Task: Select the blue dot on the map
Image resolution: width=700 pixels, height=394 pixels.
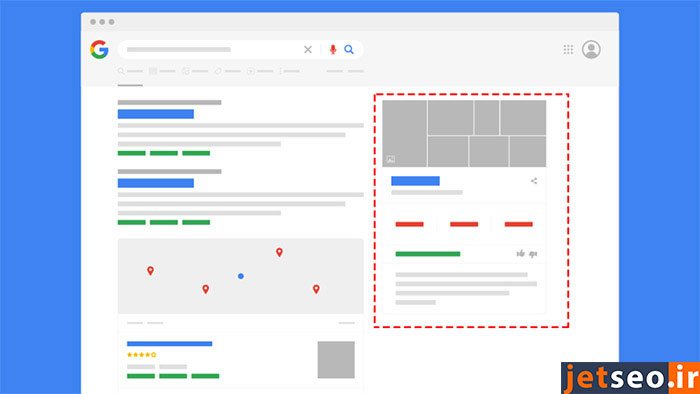Action: click(241, 276)
